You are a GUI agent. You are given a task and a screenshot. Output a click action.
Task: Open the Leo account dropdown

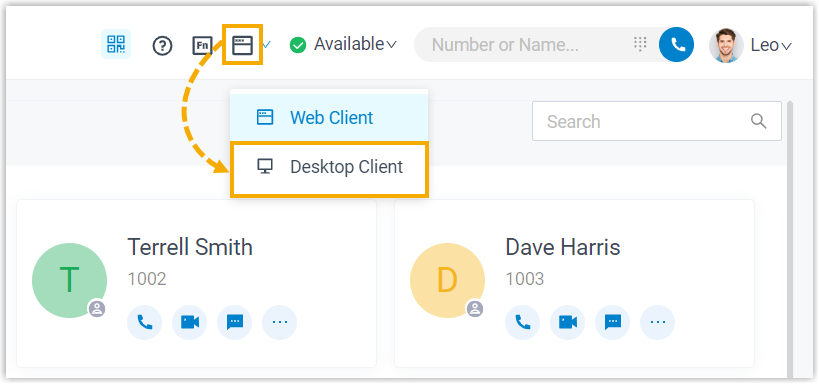tap(771, 46)
